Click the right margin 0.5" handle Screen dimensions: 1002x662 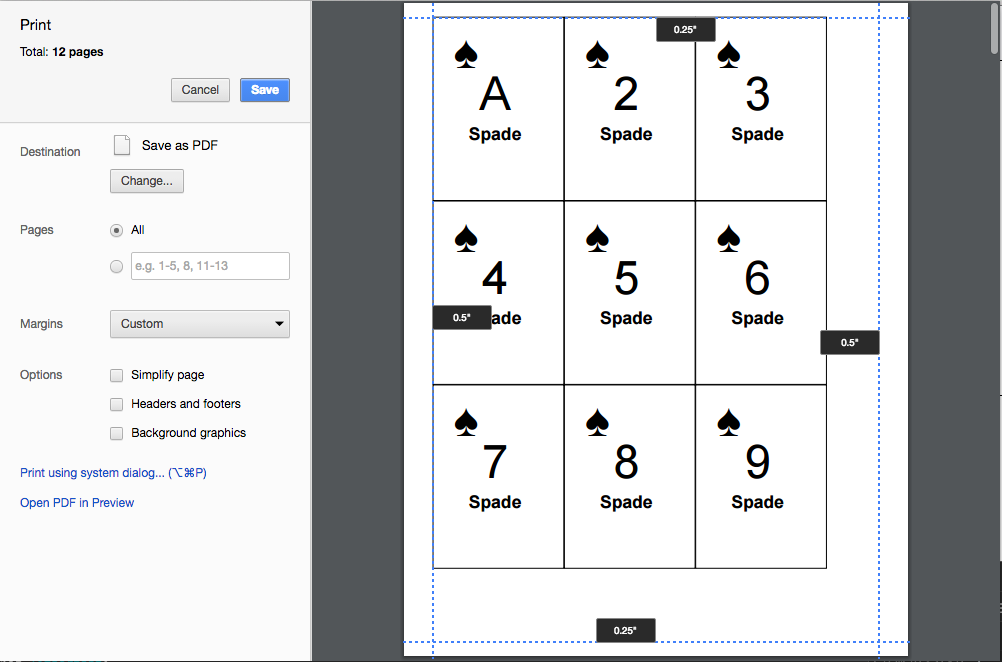pos(849,343)
